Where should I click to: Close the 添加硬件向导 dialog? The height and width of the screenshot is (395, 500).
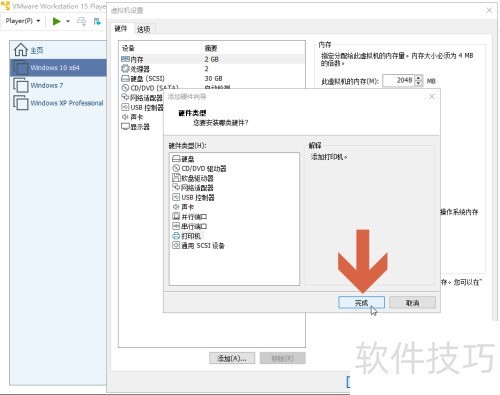(x=432, y=96)
